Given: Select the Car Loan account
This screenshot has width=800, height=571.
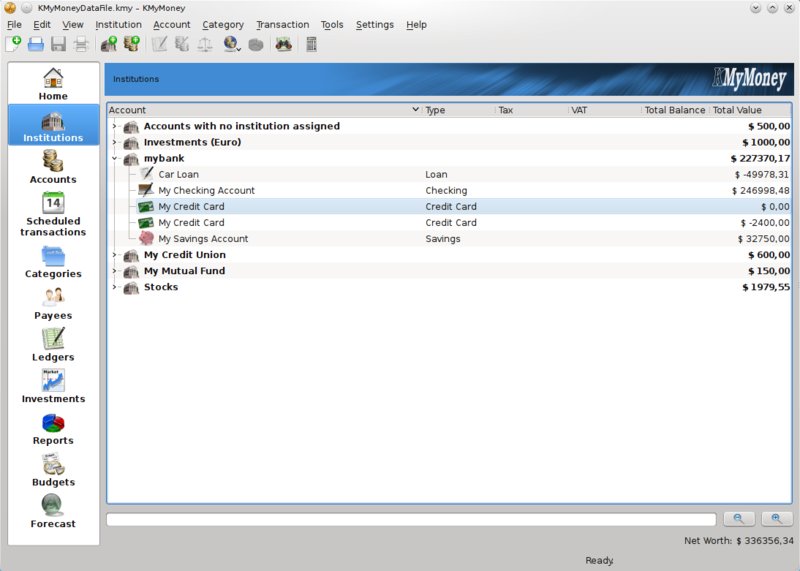Looking at the screenshot, I should click(x=449, y=175).
